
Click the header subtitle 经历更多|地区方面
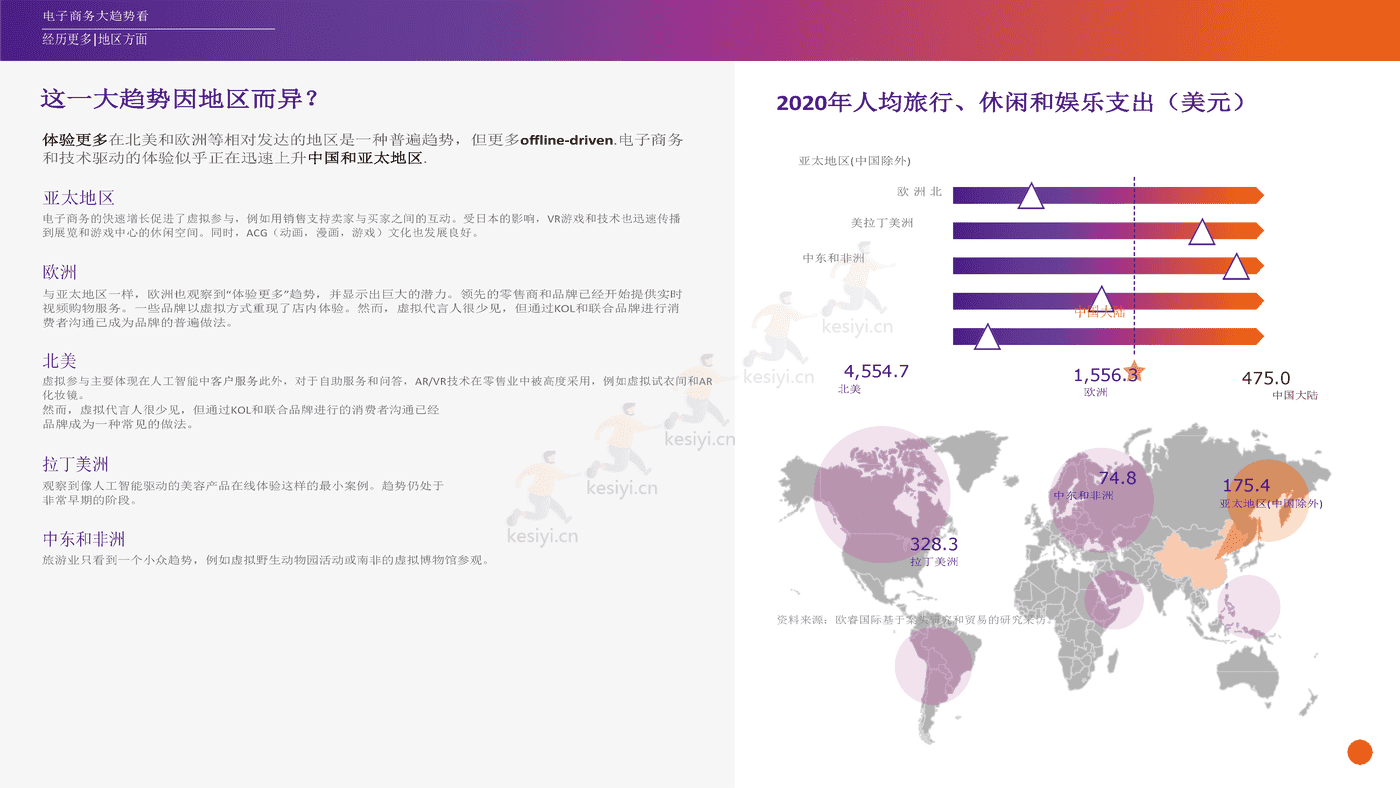95,40
